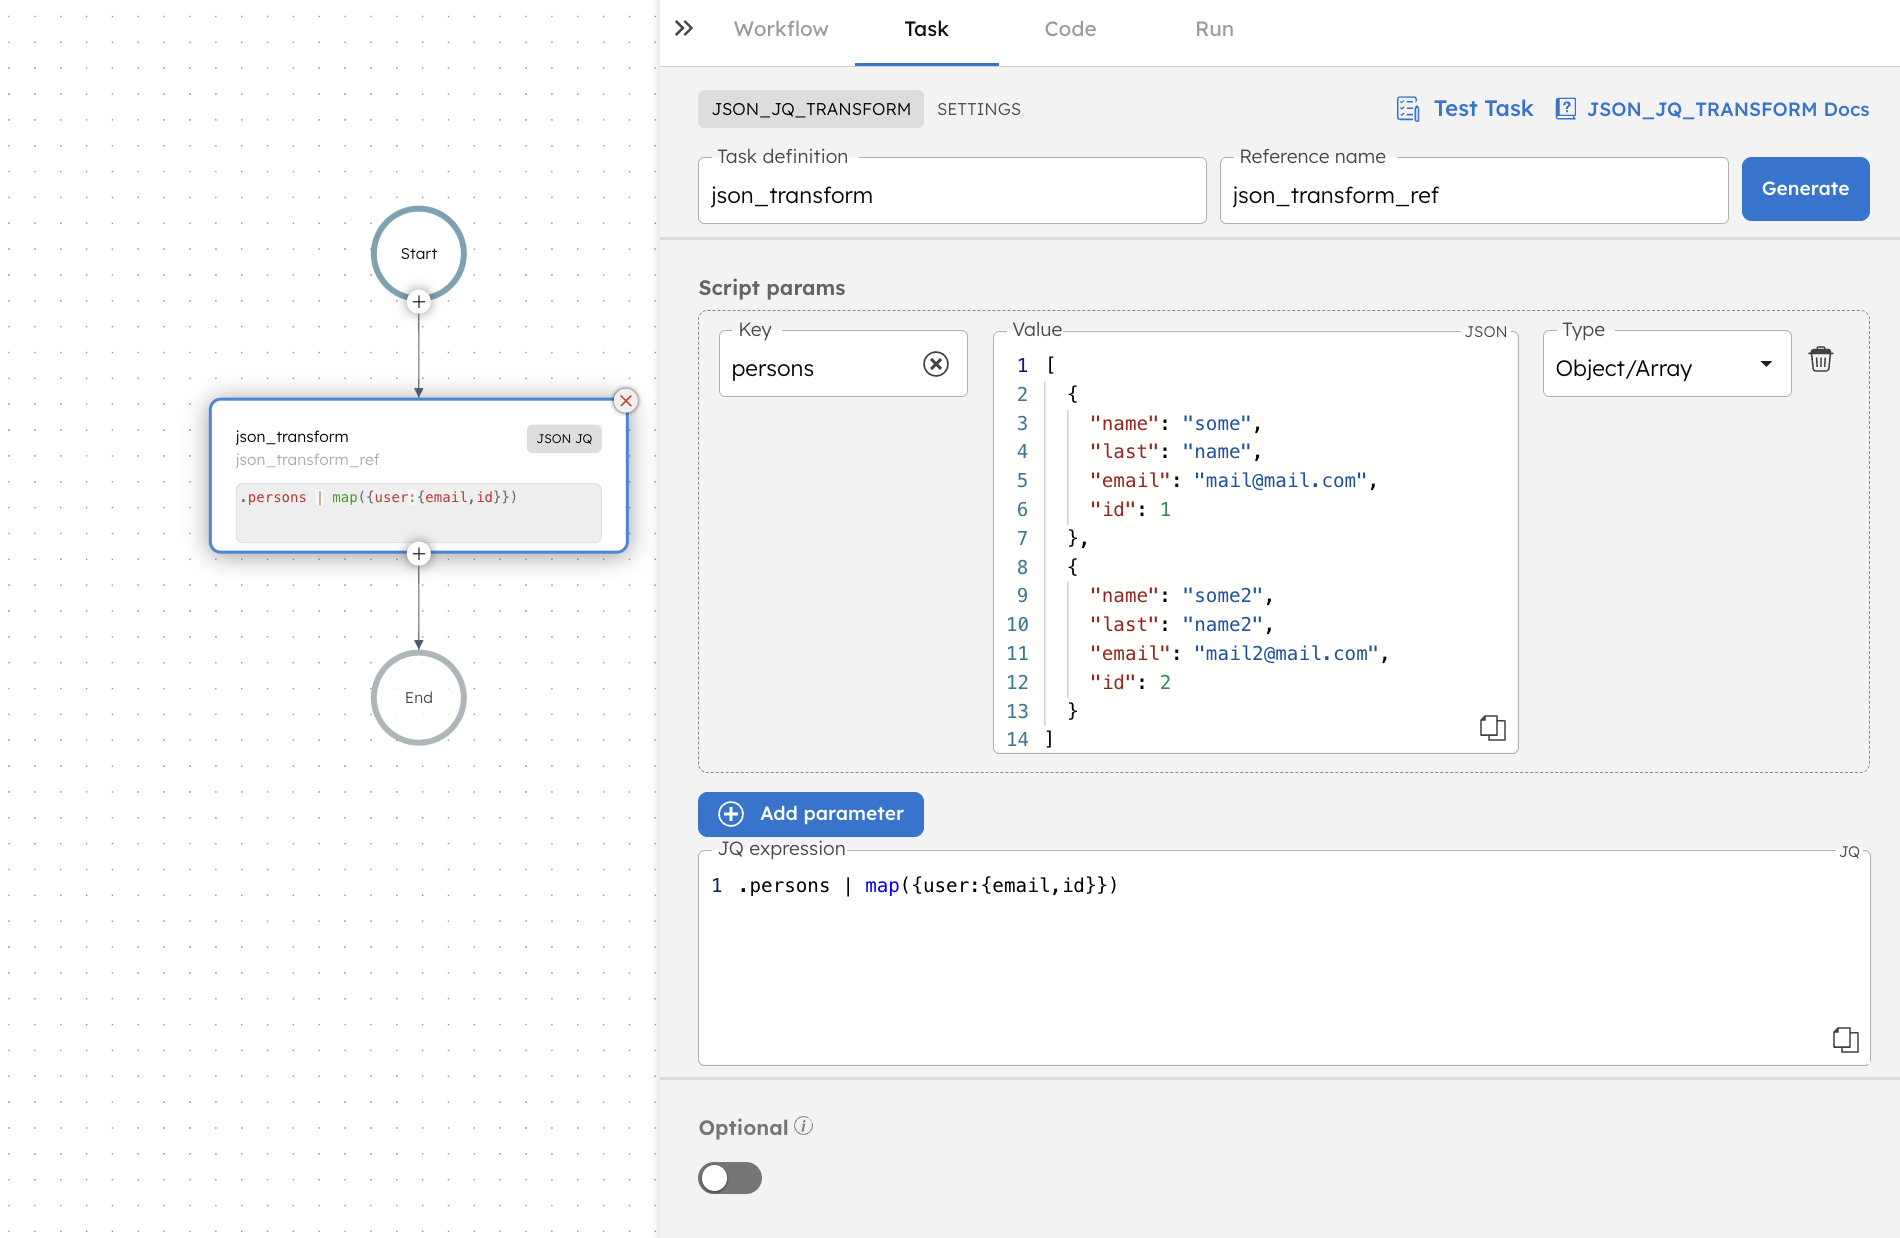The width and height of the screenshot is (1900, 1238).
Task: Remove the json_transform node from workflow
Action: tap(626, 401)
